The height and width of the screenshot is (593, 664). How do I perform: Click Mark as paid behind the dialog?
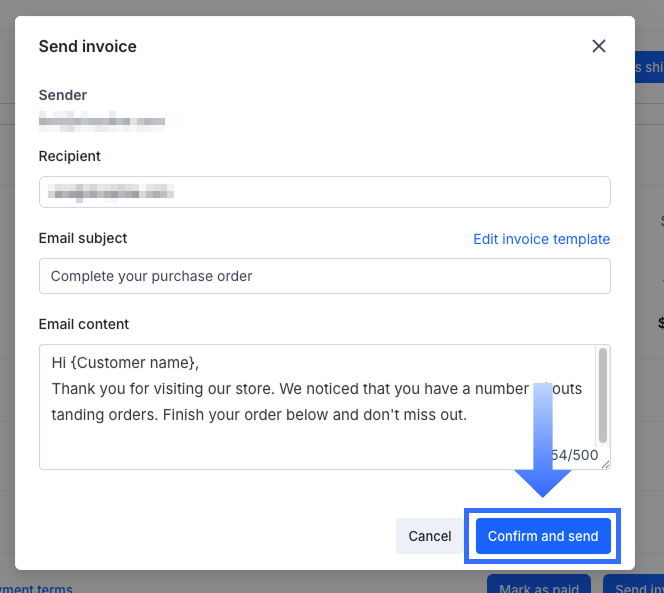pyautogui.click(x=538, y=586)
